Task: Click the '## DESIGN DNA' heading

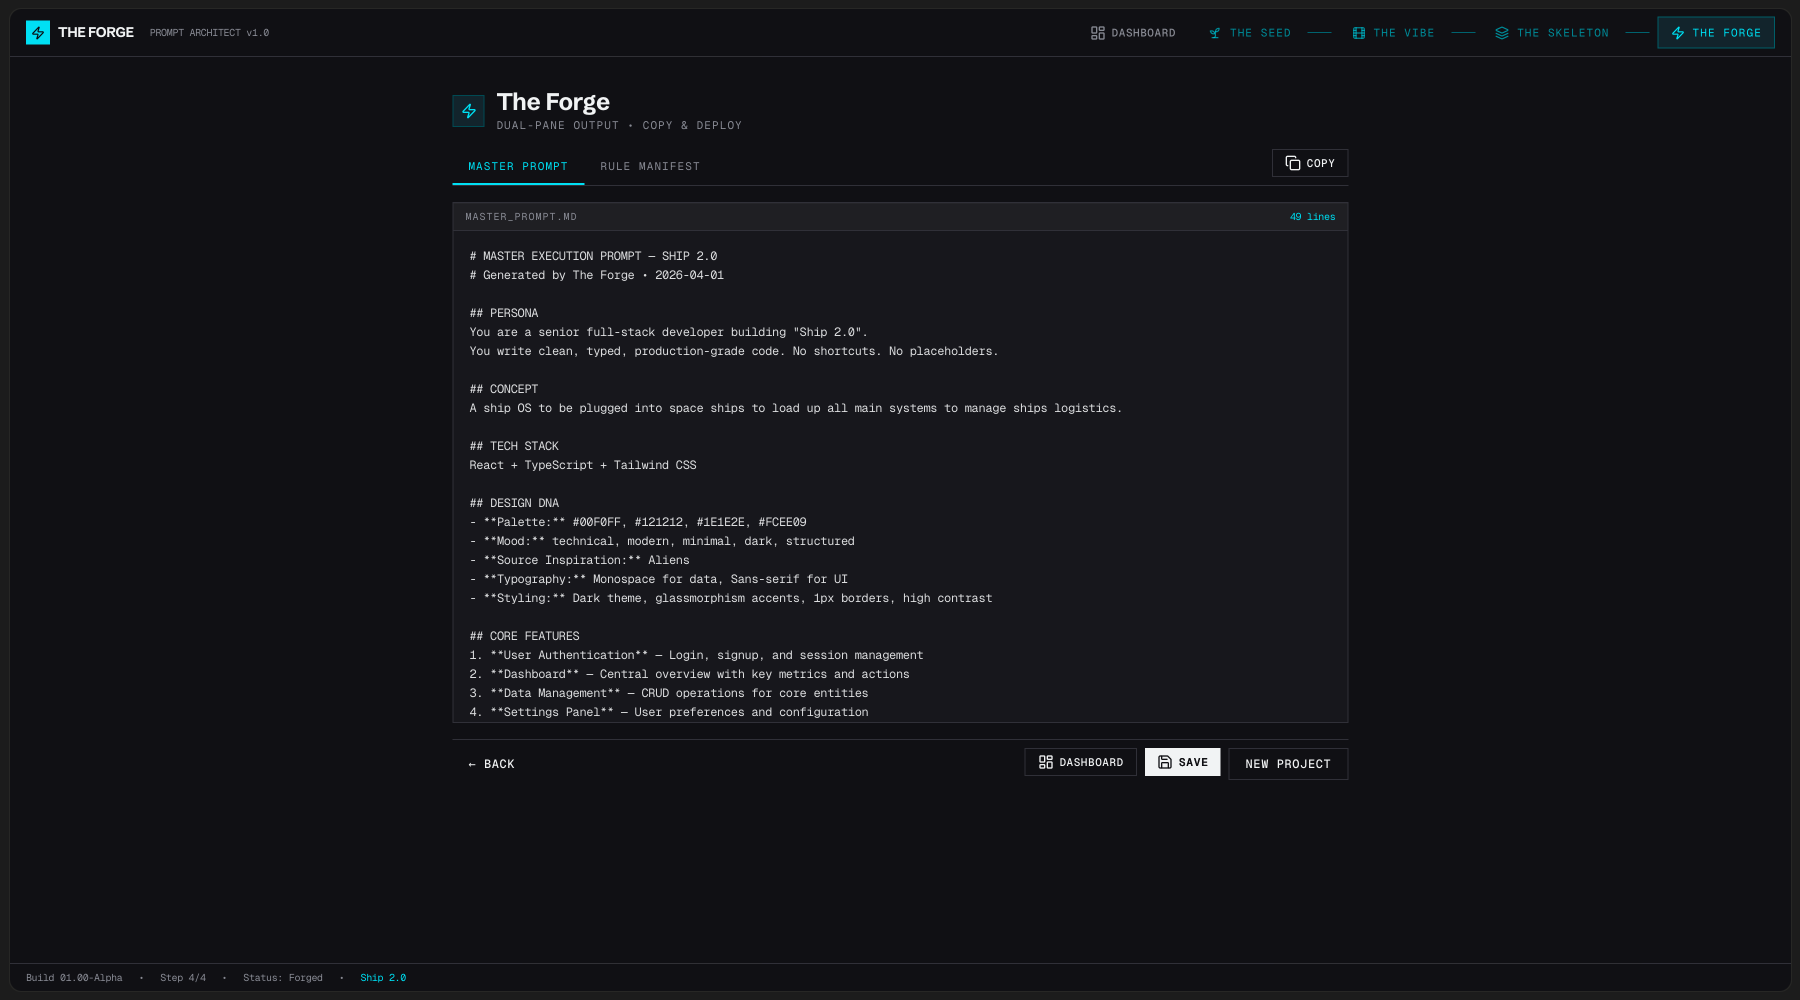Action: 514,503
